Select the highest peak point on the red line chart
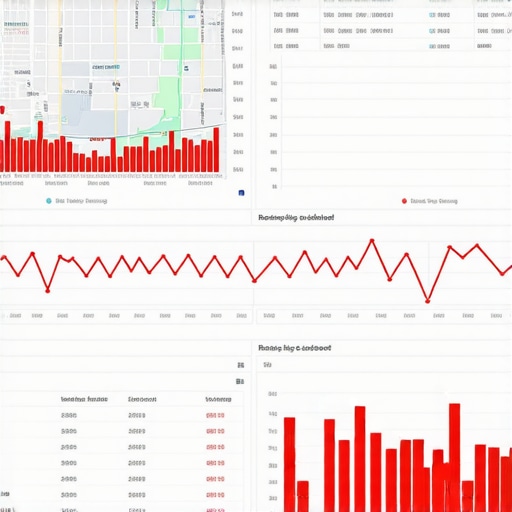The width and height of the screenshot is (512, 512). point(372,240)
